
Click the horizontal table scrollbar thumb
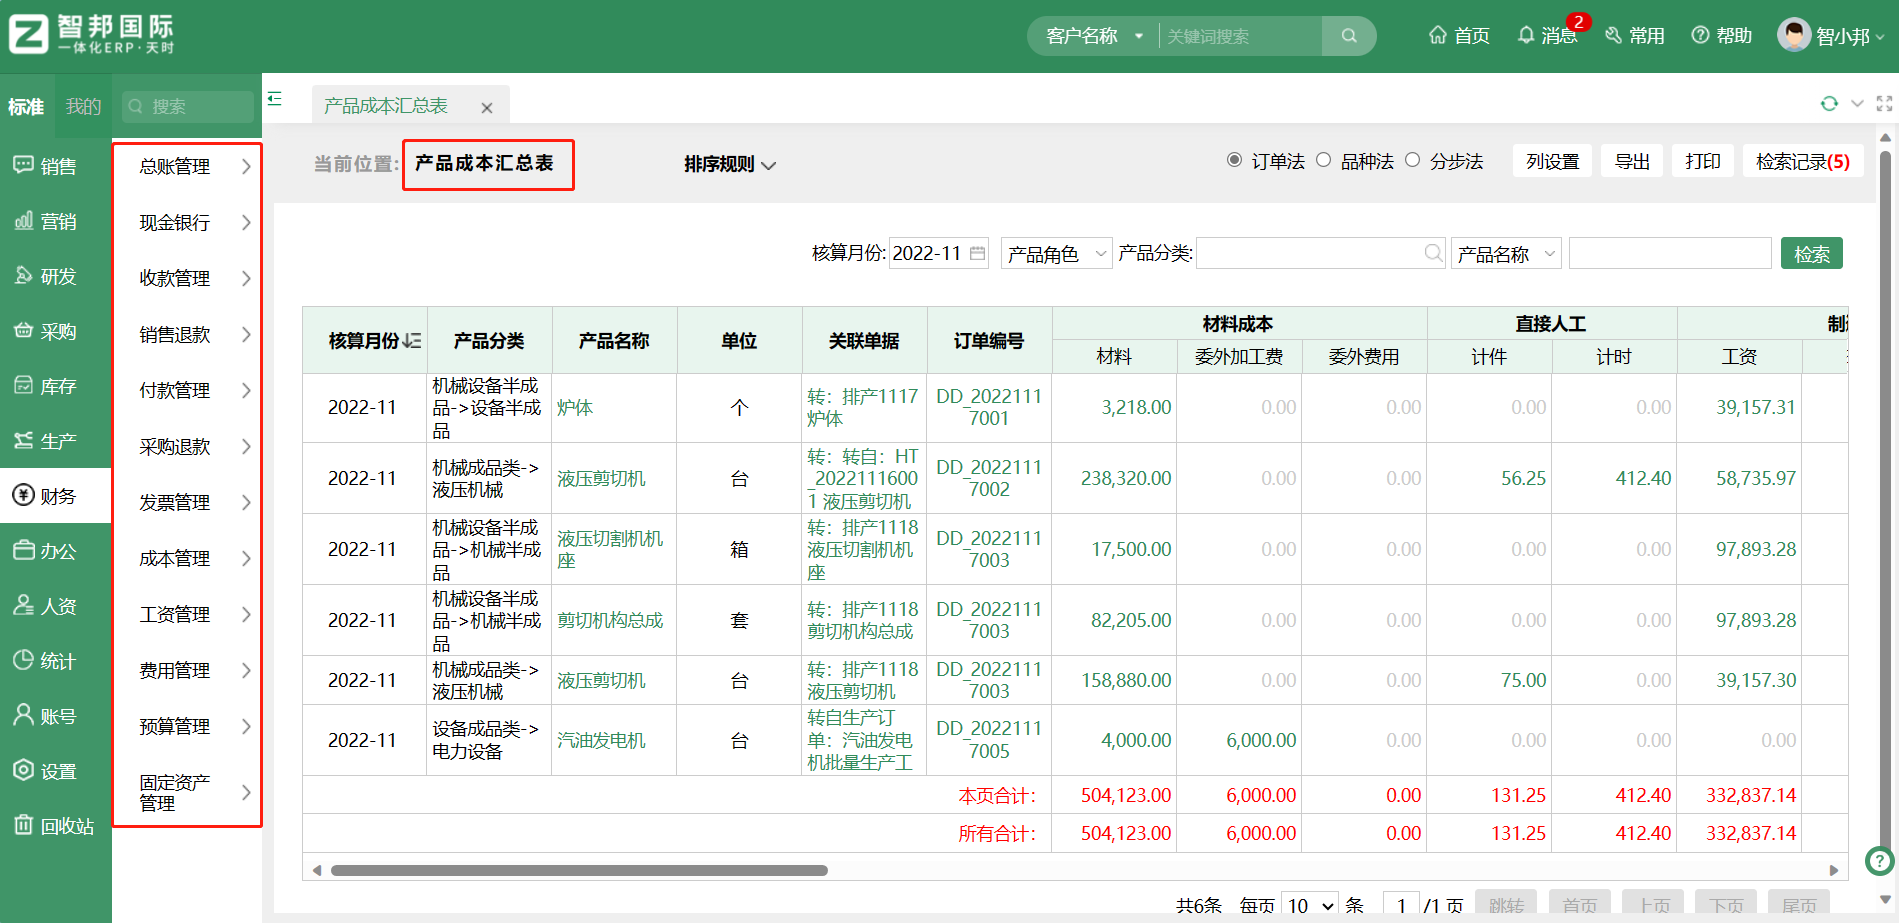click(x=579, y=870)
